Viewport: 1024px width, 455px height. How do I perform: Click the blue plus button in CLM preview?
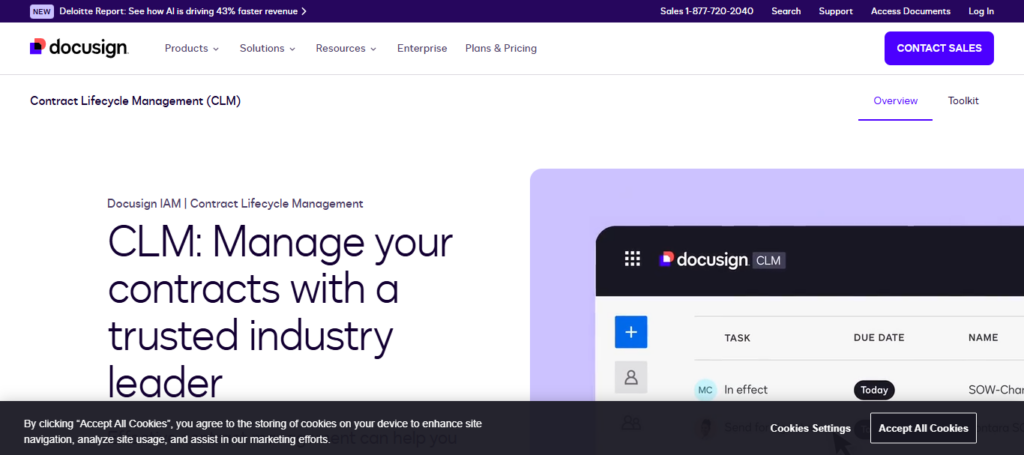631,332
